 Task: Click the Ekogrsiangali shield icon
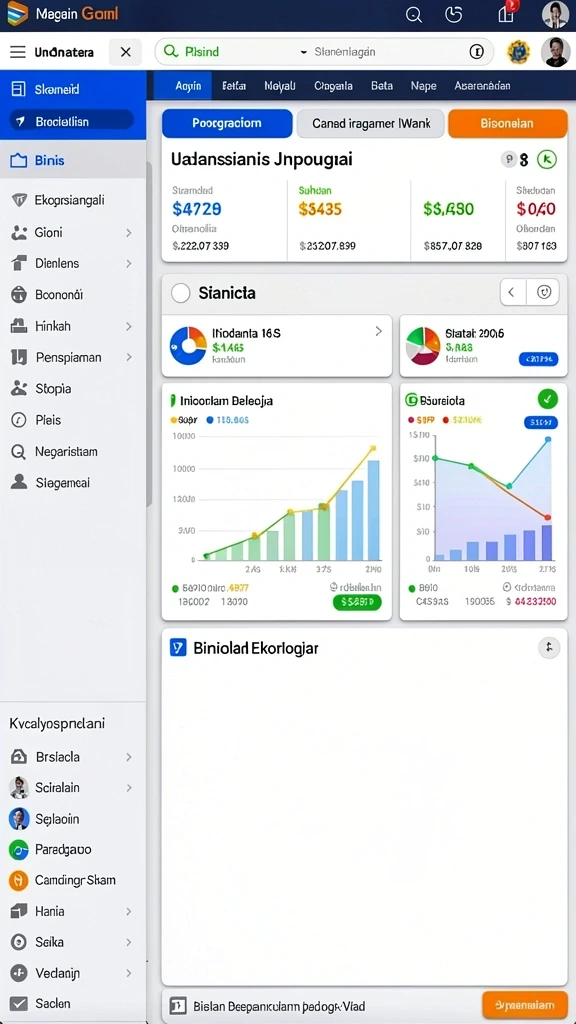pos(19,200)
